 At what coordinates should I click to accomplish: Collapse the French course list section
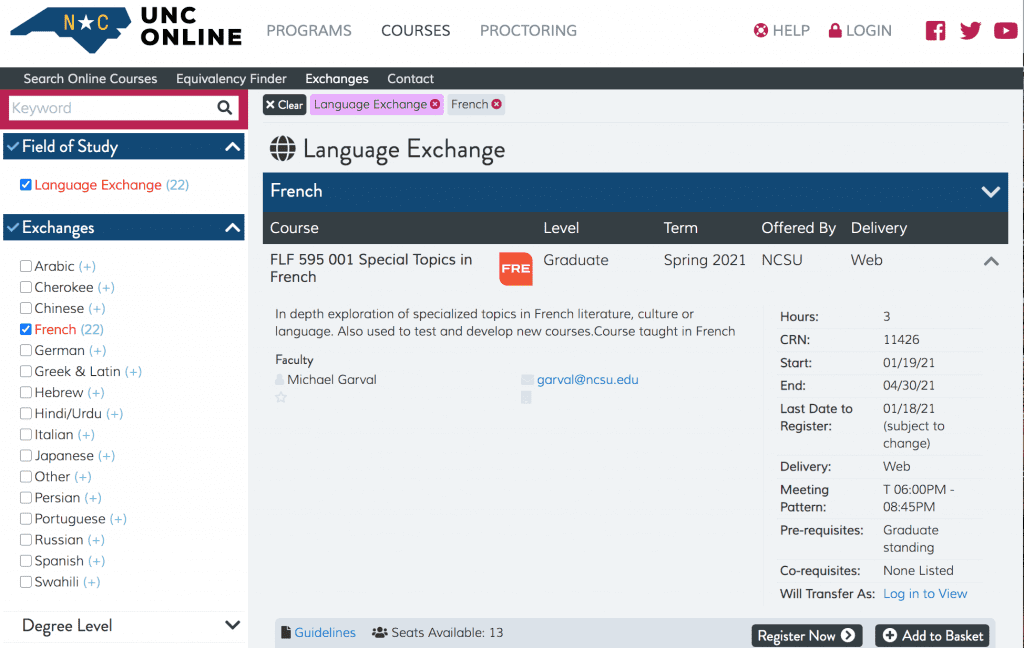[x=991, y=191]
